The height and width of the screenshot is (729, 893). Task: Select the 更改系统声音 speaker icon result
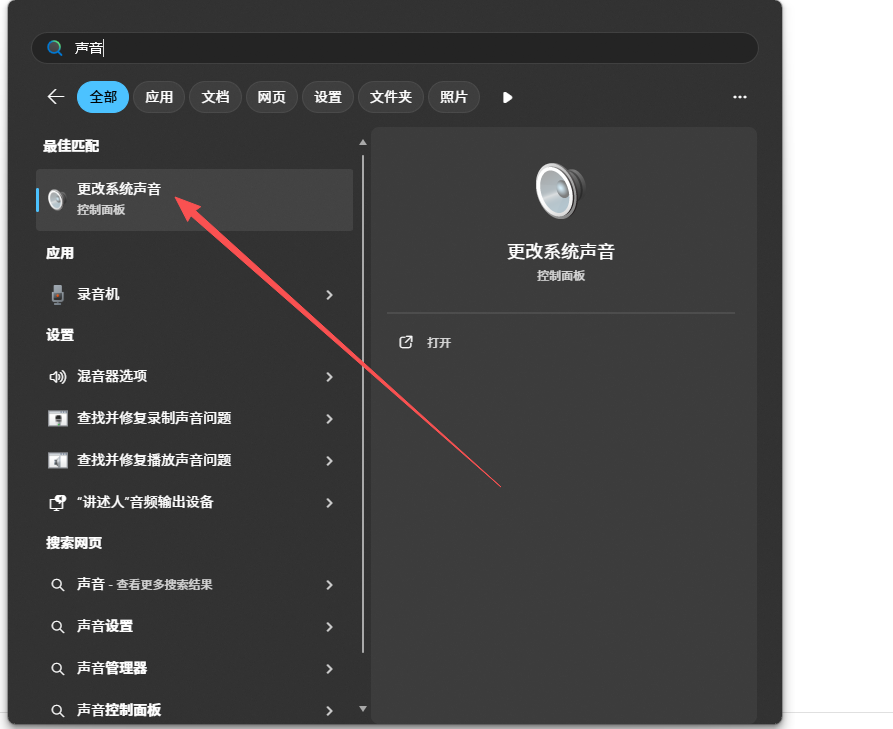tap(56, 199)
